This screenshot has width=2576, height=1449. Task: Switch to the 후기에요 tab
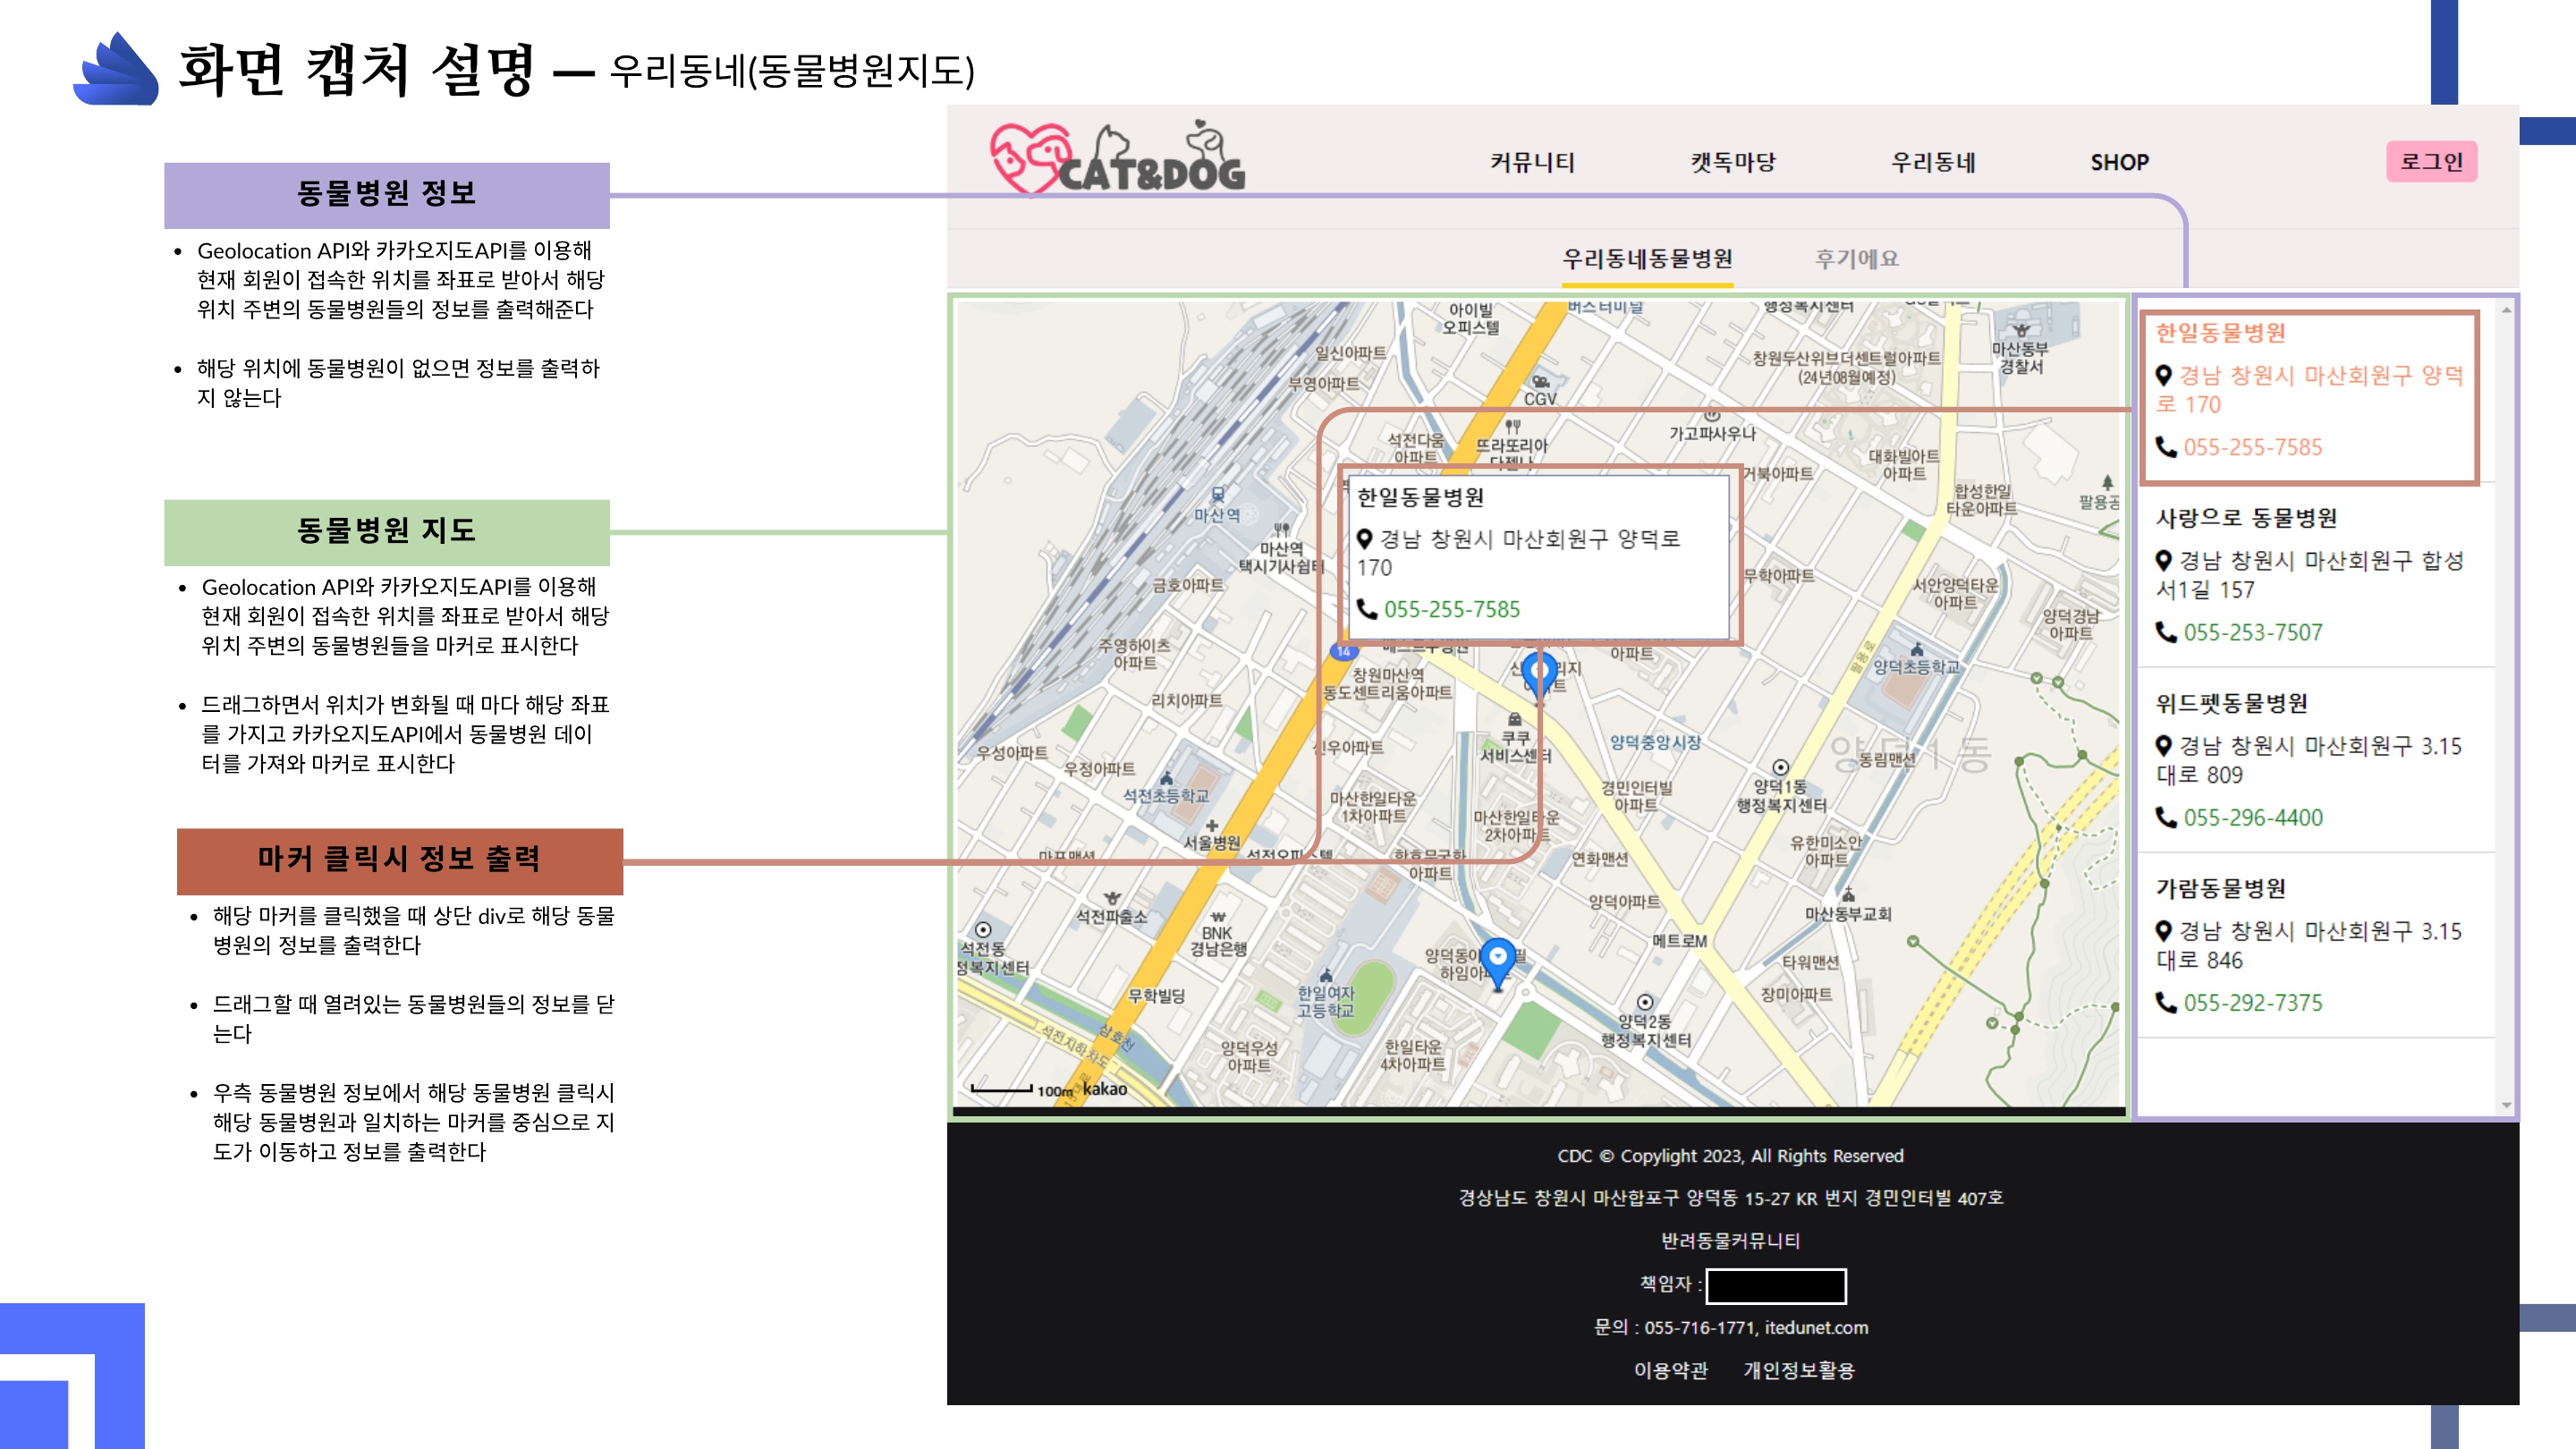[1856, 259]
